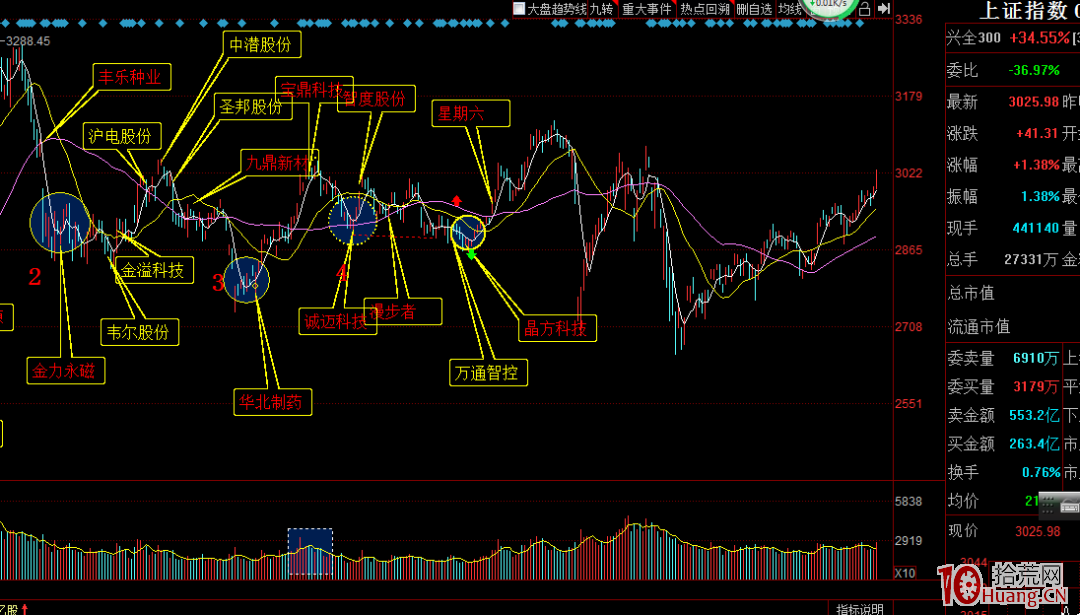Click the padlock lock icon
The width and height of the screenshot is (1080, 615).
[x=865, y=9]
